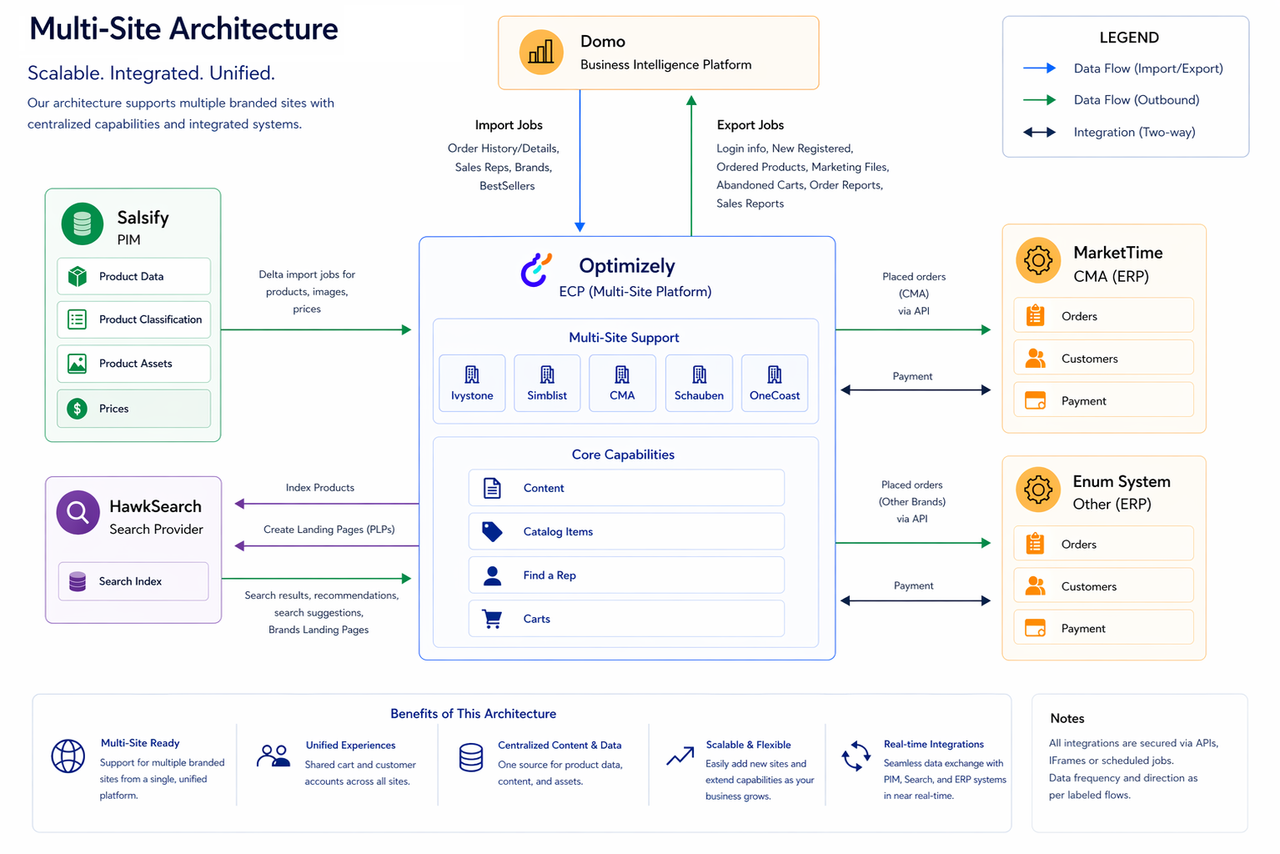Click the 'Business Intelligence Platform' text

(x=666, y=64)
